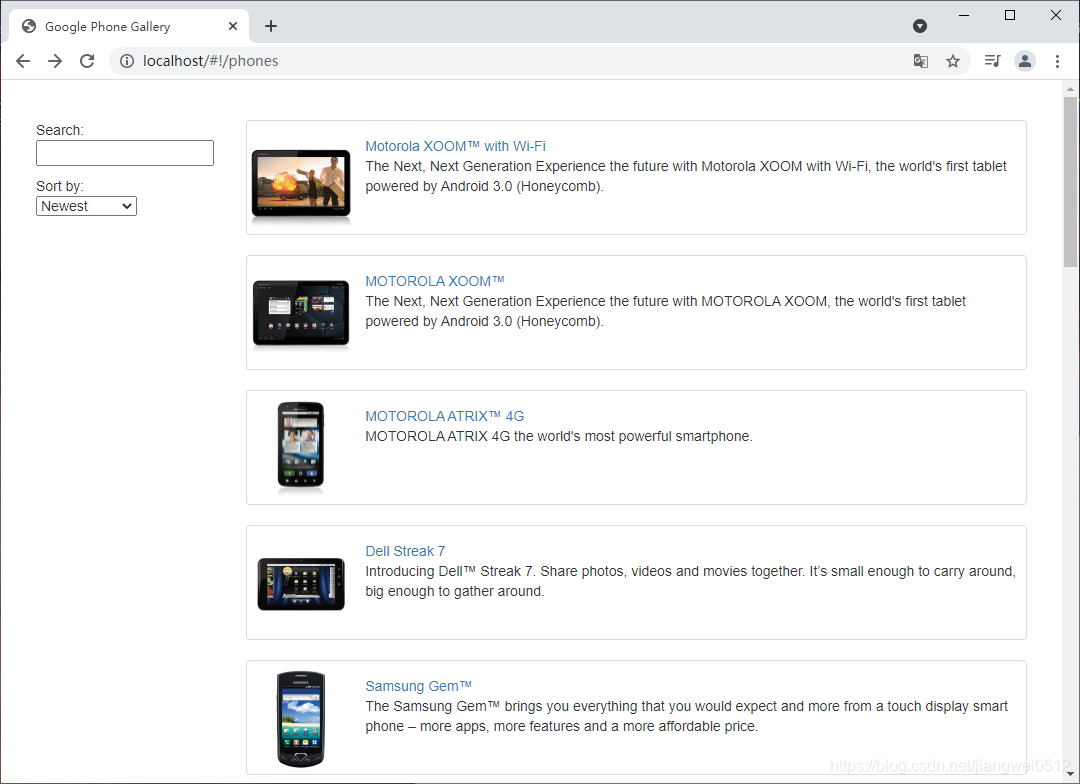The image size is (1080, 784).
Task: Click the scrollbar up arrow
Action: pos(1070,88)
